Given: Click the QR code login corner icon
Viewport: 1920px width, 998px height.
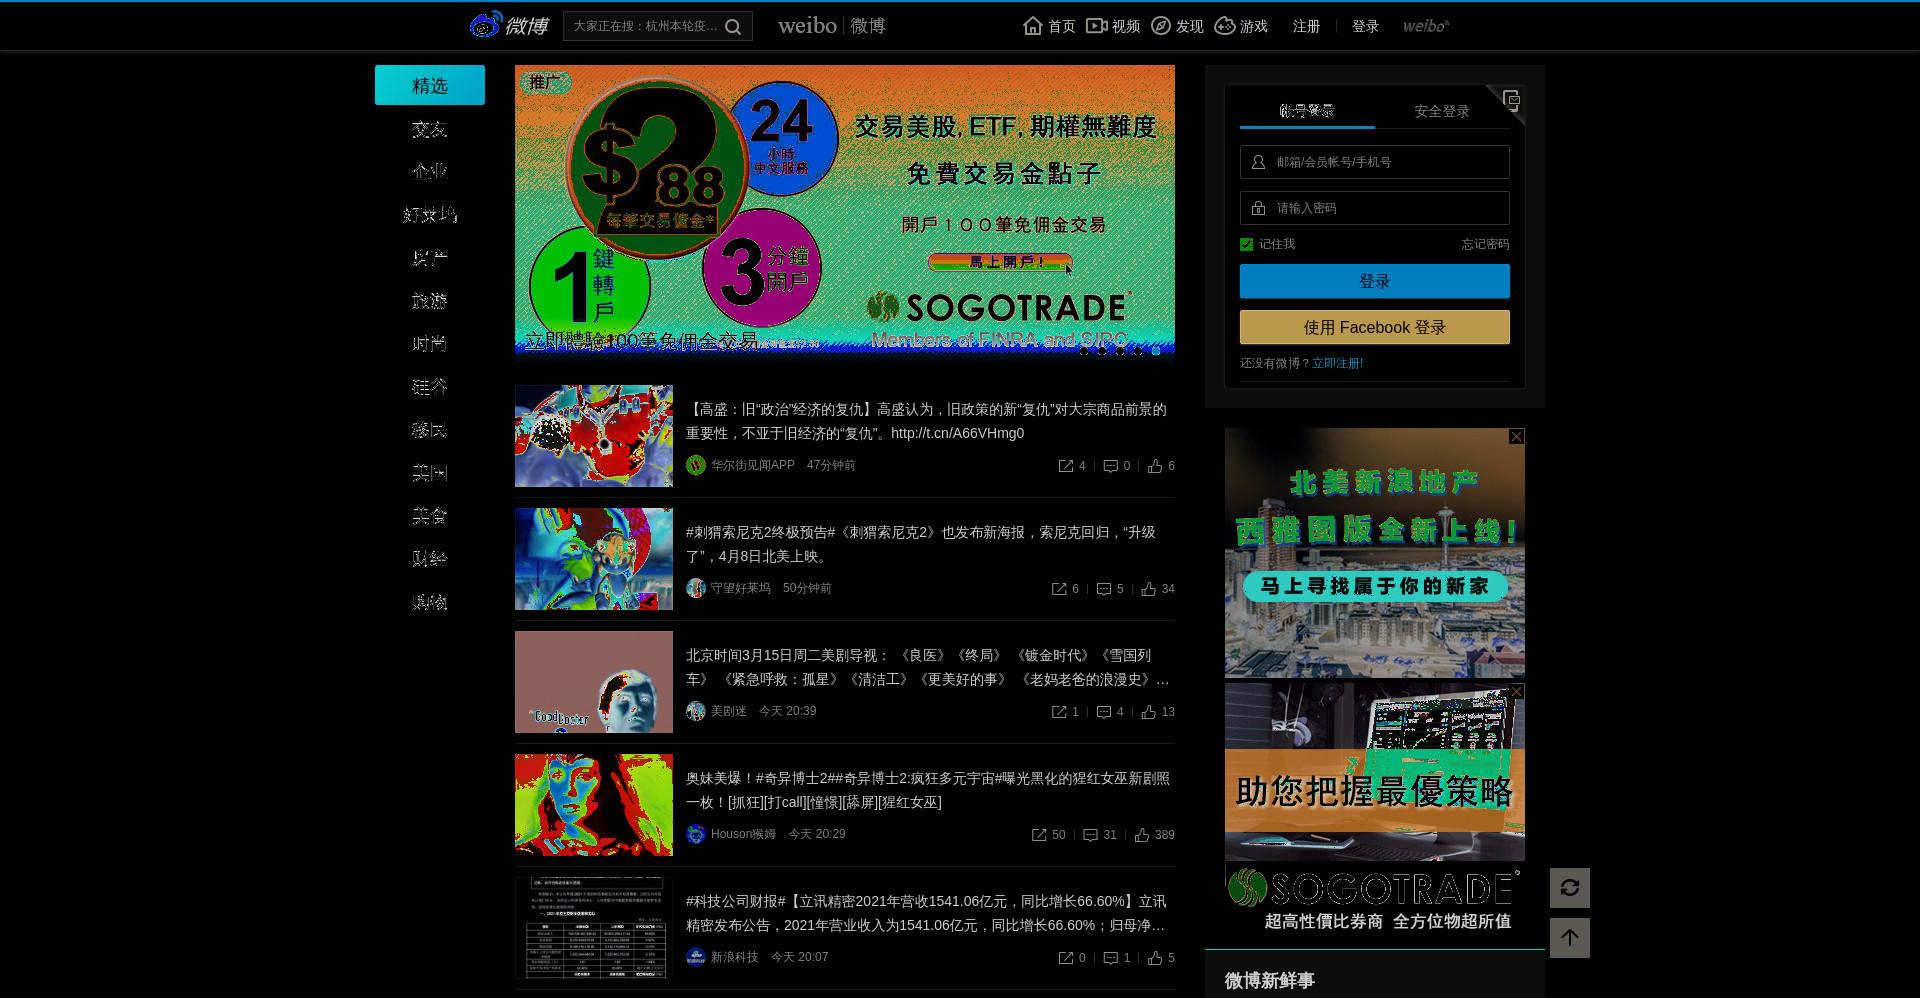Looking at the screenshot, I should tap(1510, 100).
